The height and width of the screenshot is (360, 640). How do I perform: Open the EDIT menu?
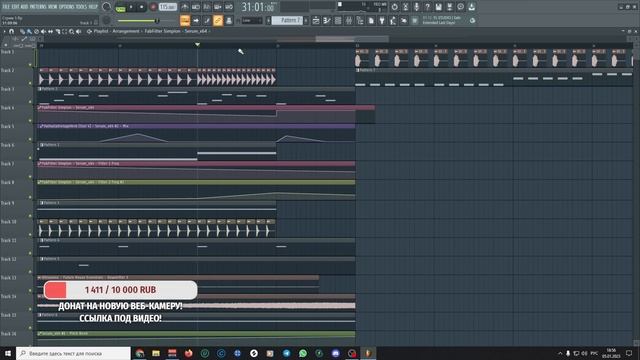coord(15,7)
